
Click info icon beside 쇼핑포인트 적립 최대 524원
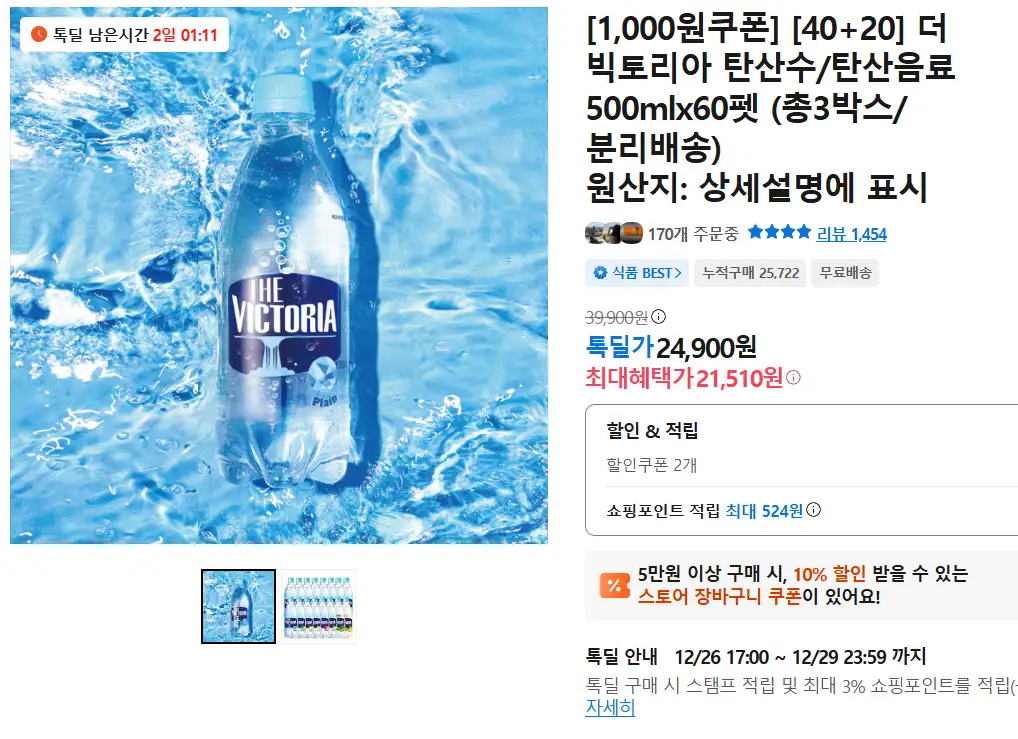[813, 510]
